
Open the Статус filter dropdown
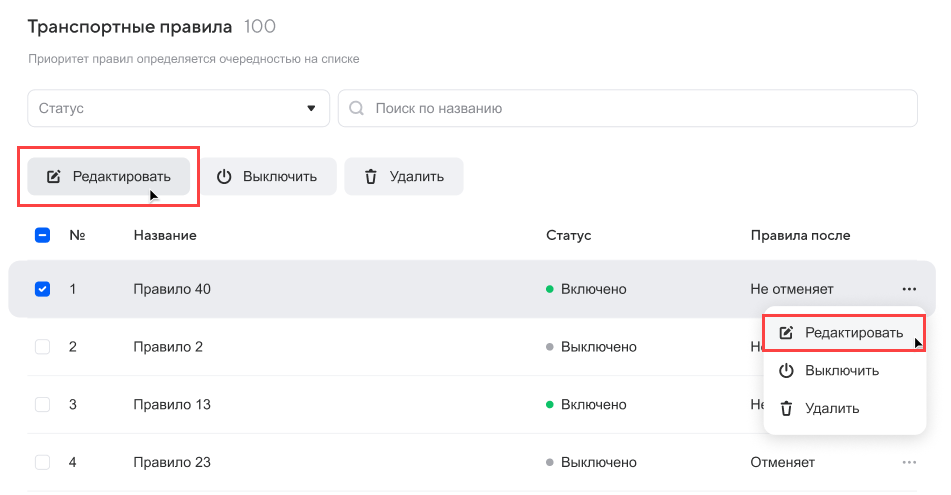170,108
